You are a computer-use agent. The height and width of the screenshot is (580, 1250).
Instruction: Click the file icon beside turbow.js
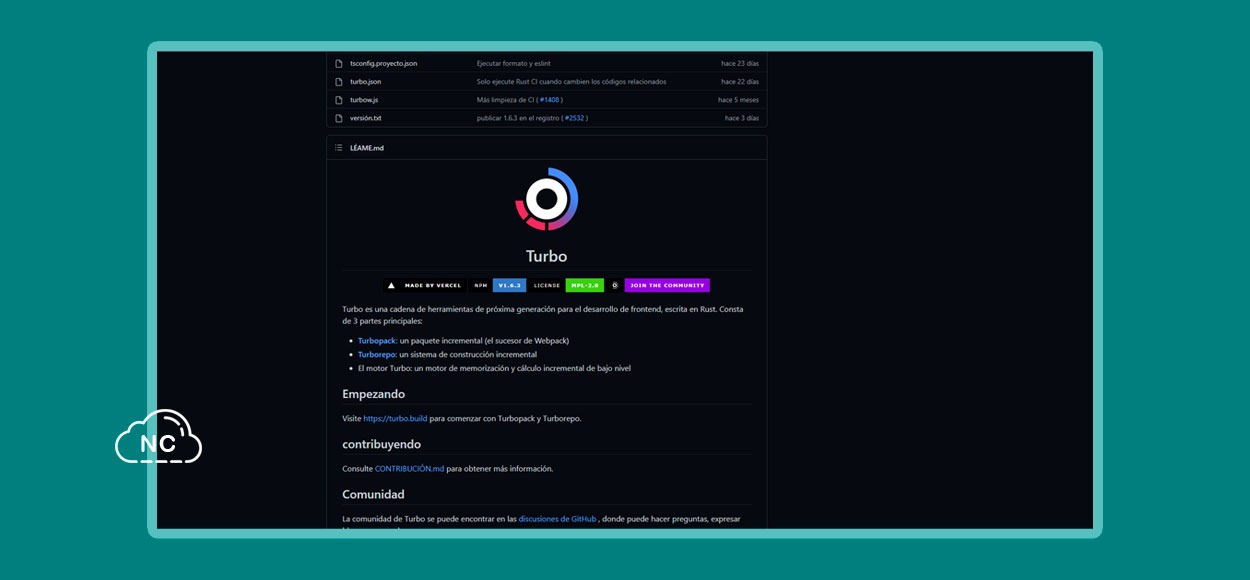point(339,100)
